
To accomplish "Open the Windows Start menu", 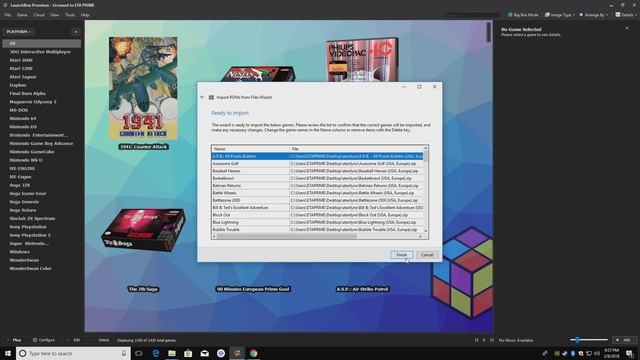I will (8, 353).
